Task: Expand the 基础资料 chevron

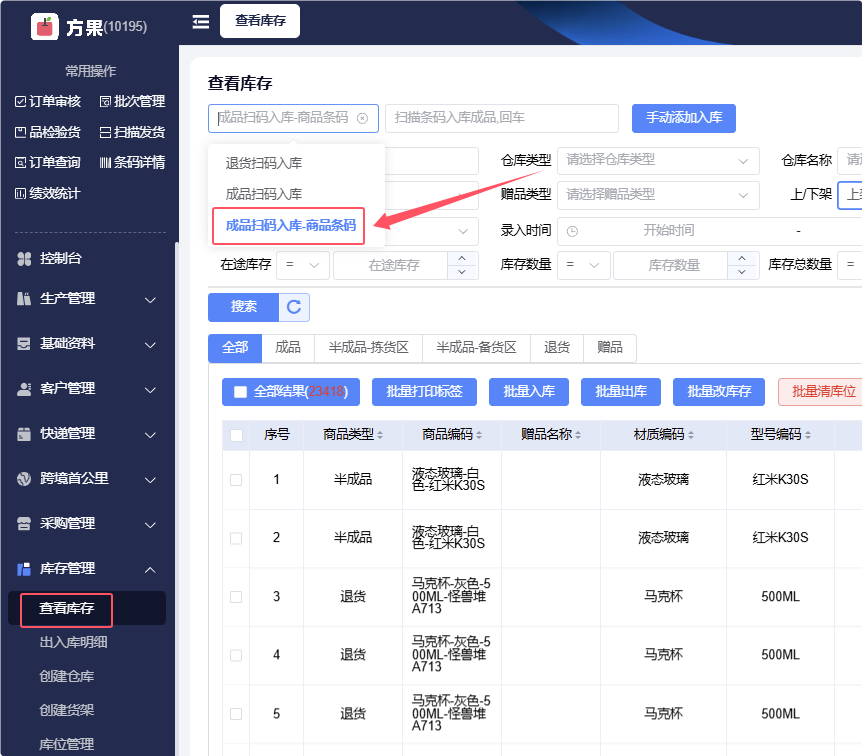Action: (x=150, y=345)
